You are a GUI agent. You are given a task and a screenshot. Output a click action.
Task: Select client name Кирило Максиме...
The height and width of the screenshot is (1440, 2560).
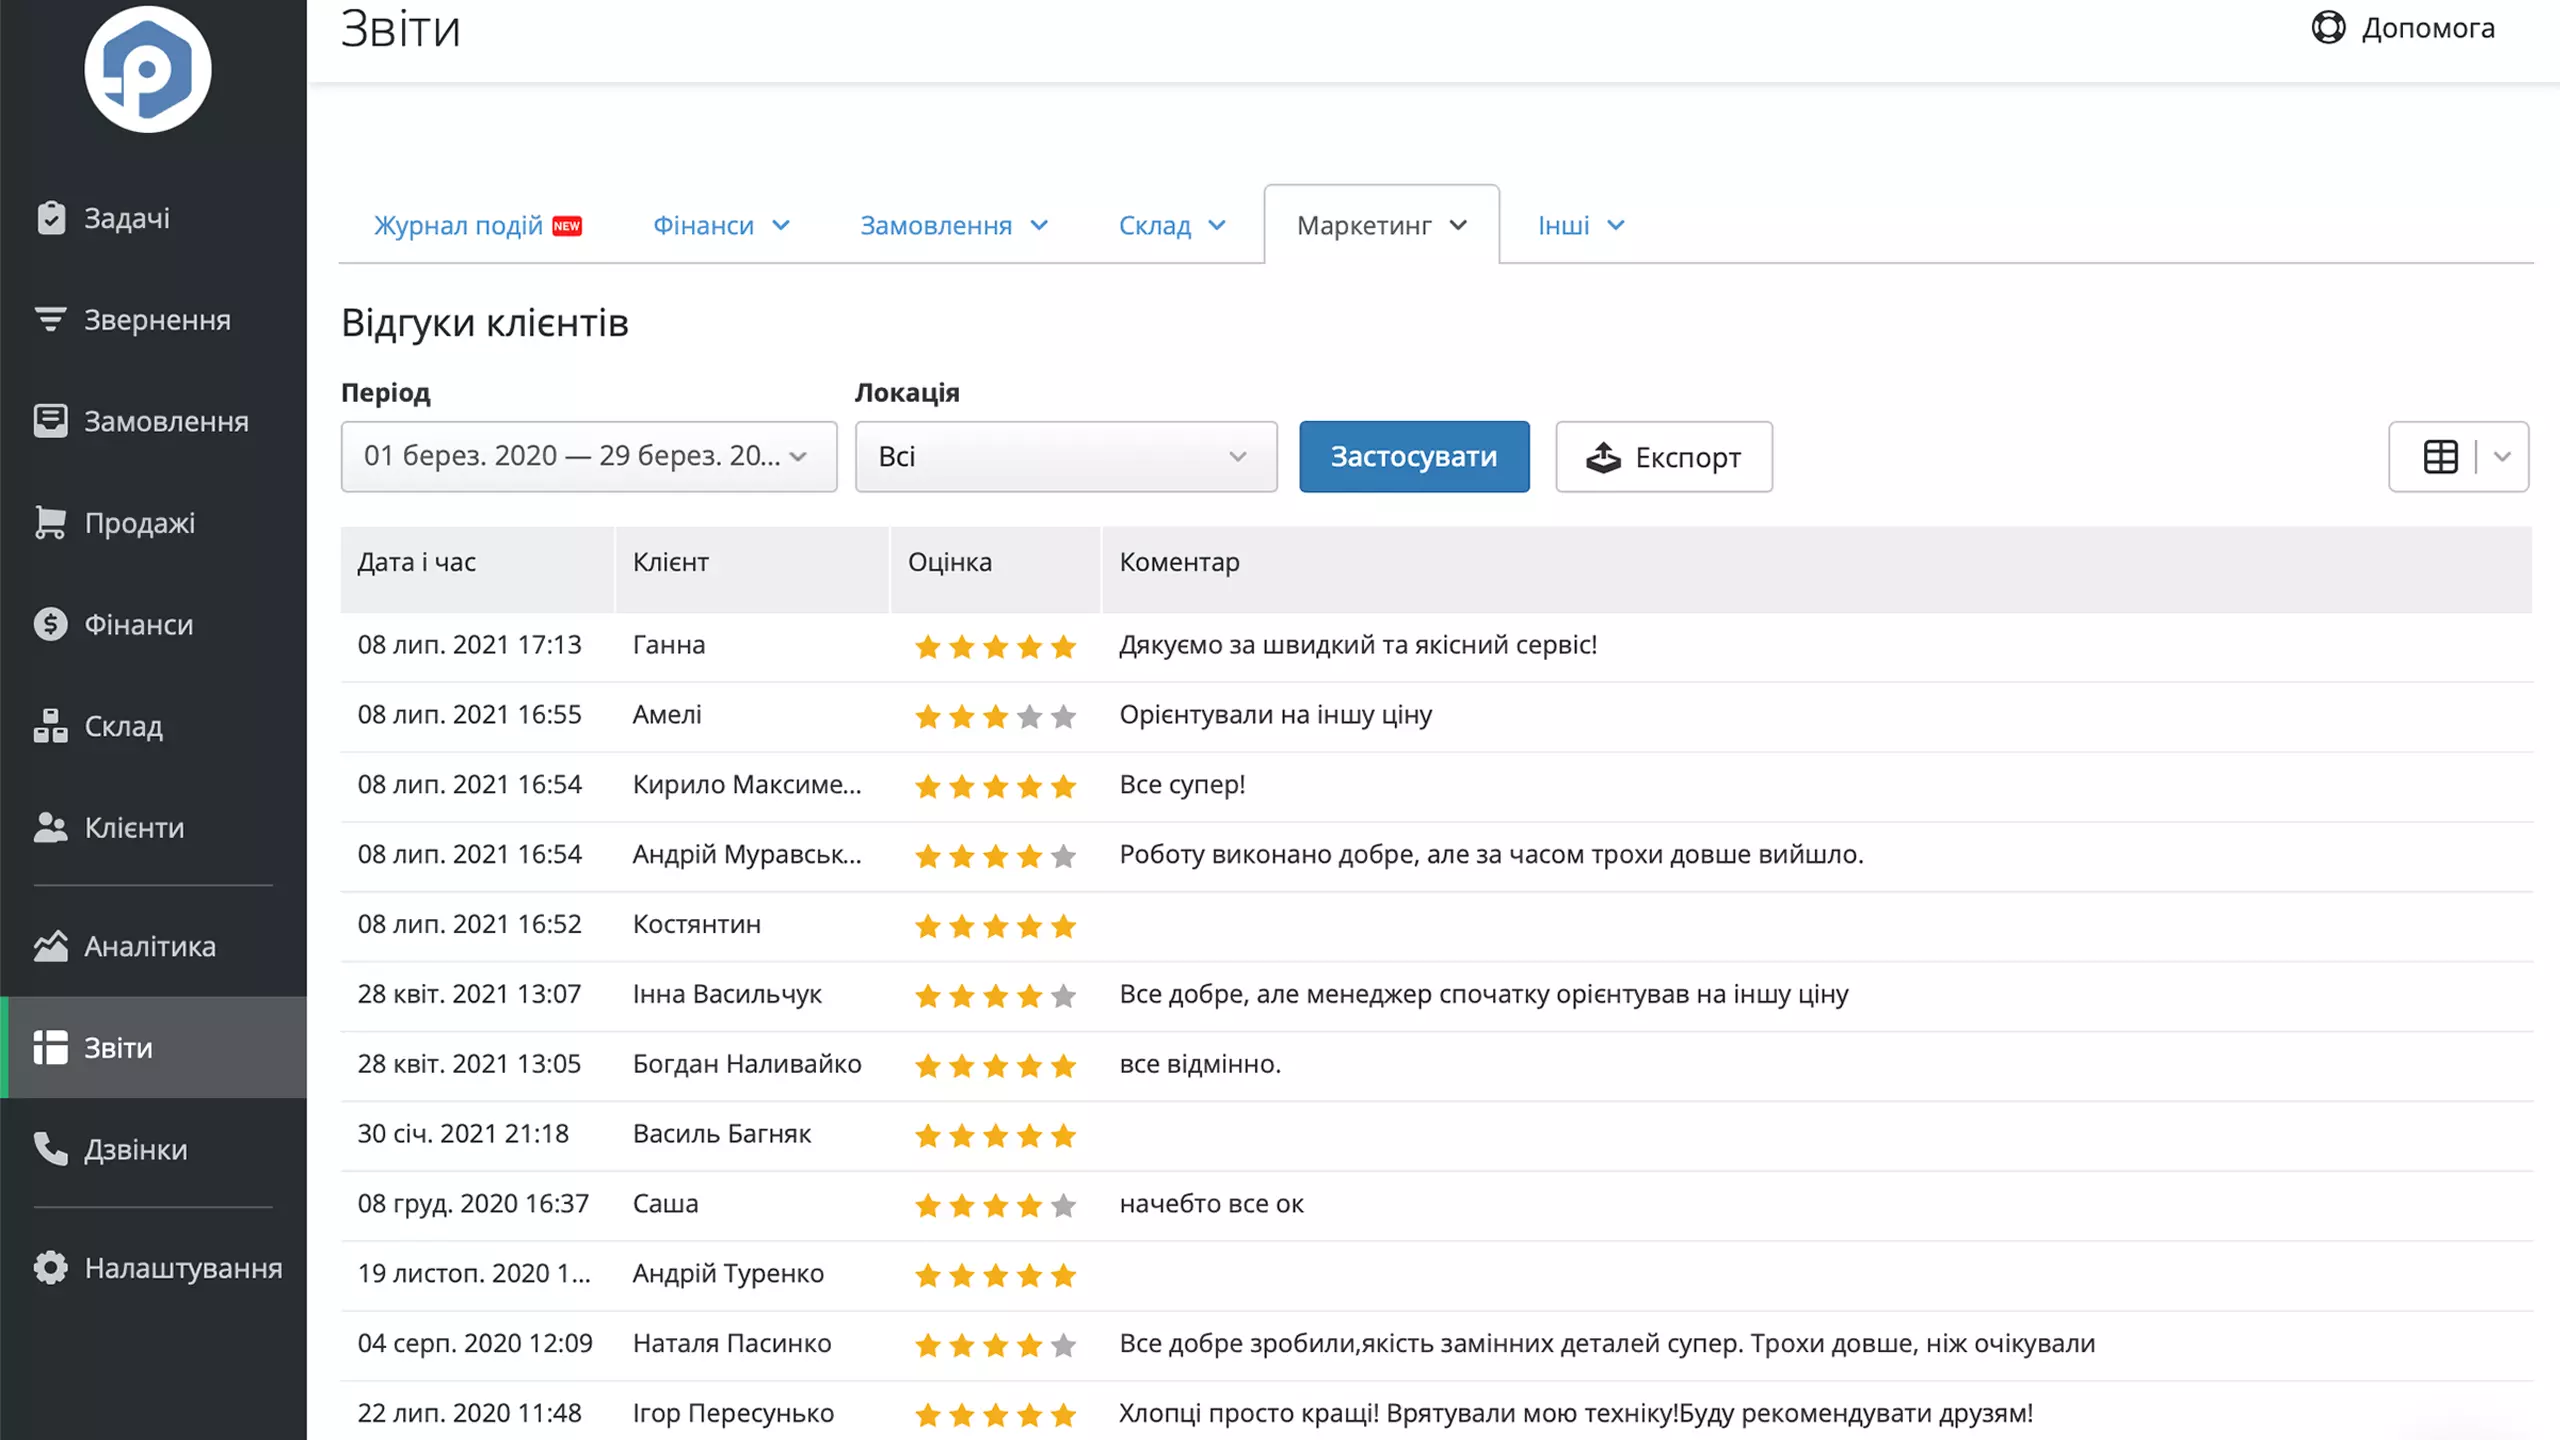[747, 784]
